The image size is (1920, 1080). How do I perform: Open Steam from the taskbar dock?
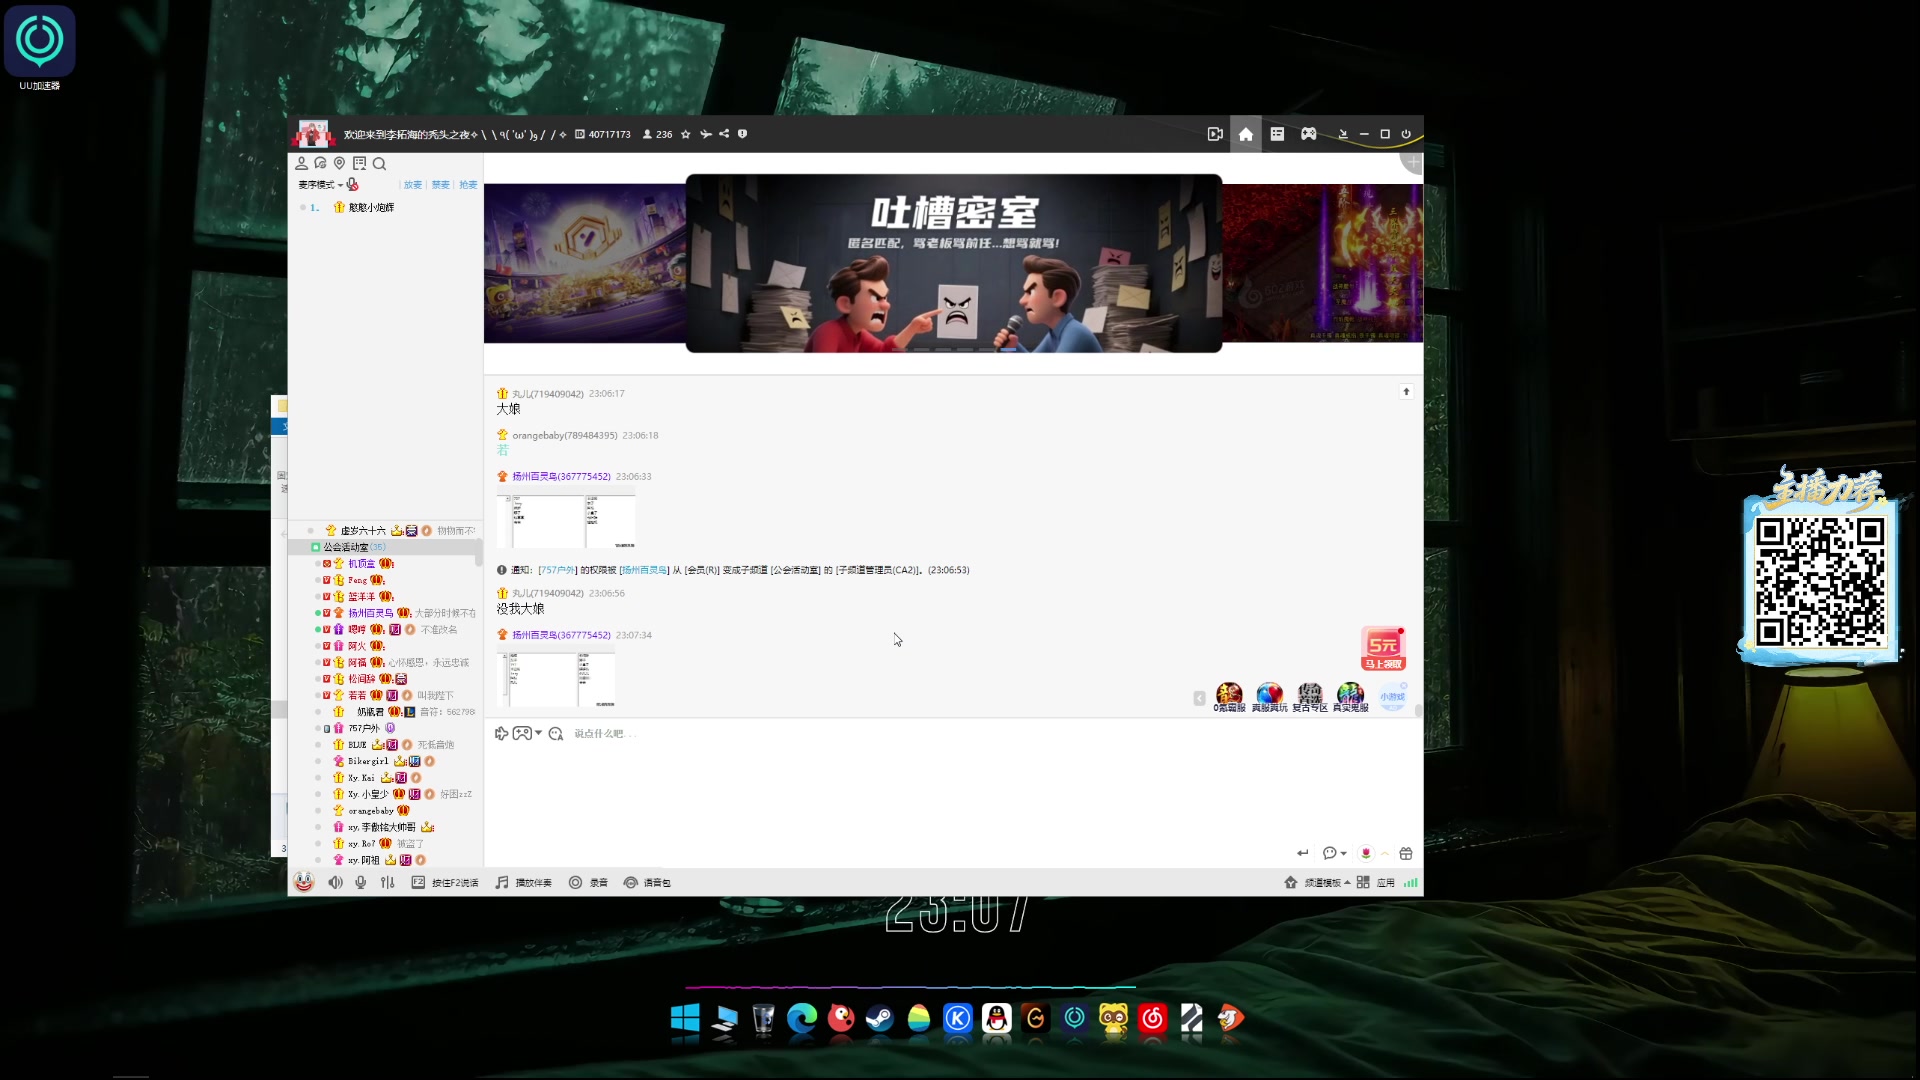(x=880, y=1019)
